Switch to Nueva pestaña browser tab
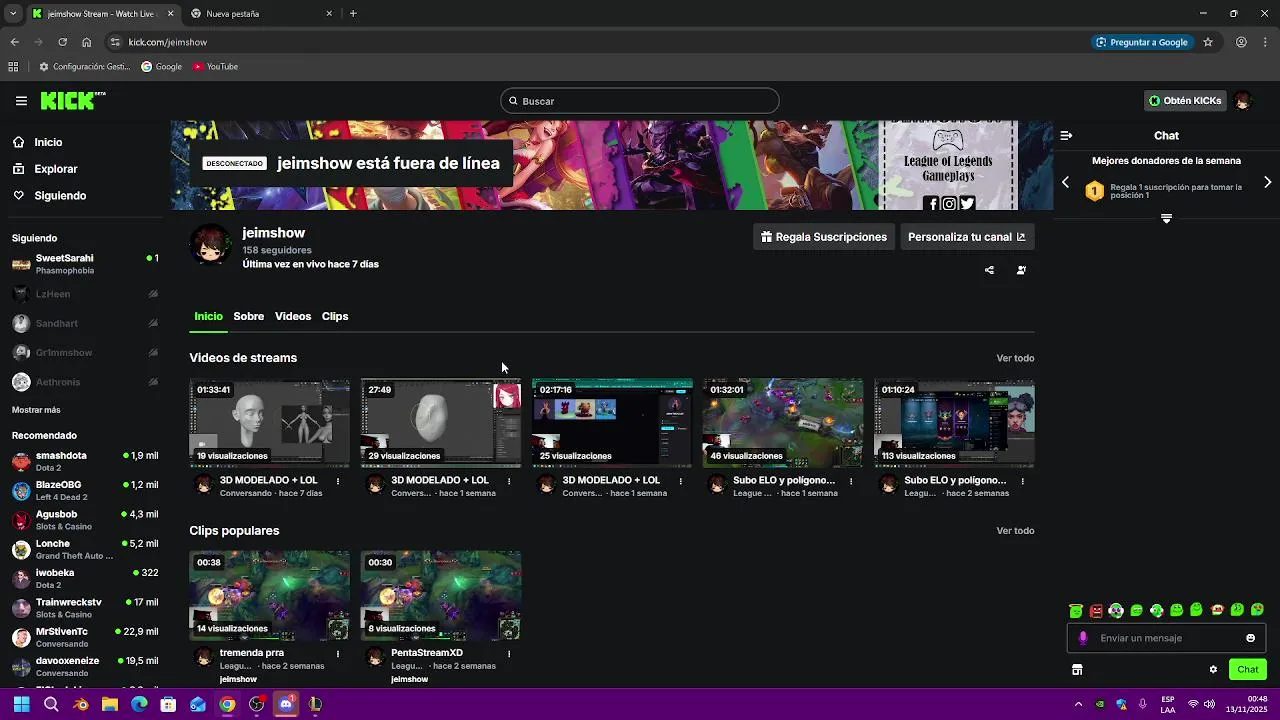The height and width of the screenshot is (720, 1280). pos(260,14)
